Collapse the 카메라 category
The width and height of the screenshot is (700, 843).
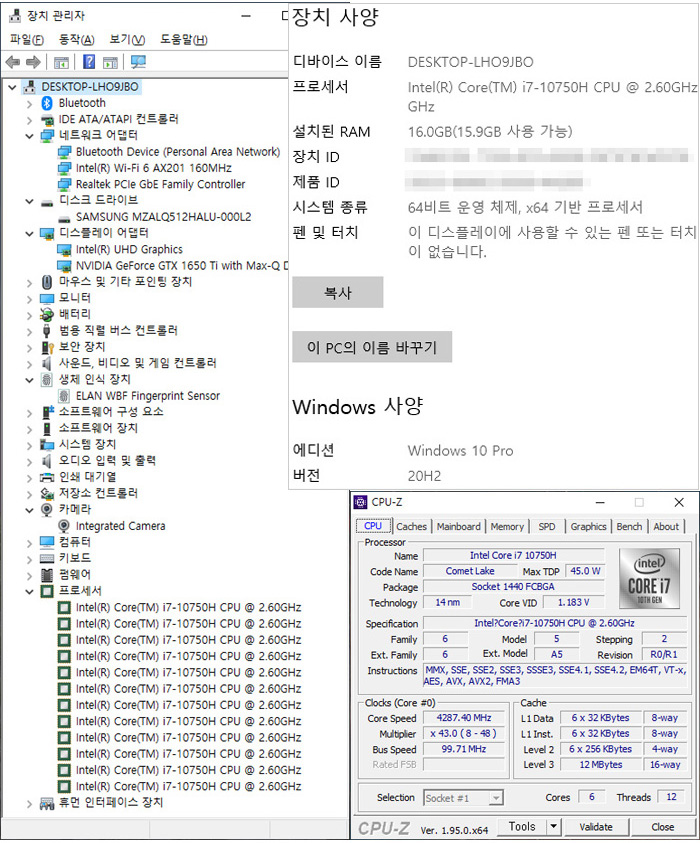30,510
